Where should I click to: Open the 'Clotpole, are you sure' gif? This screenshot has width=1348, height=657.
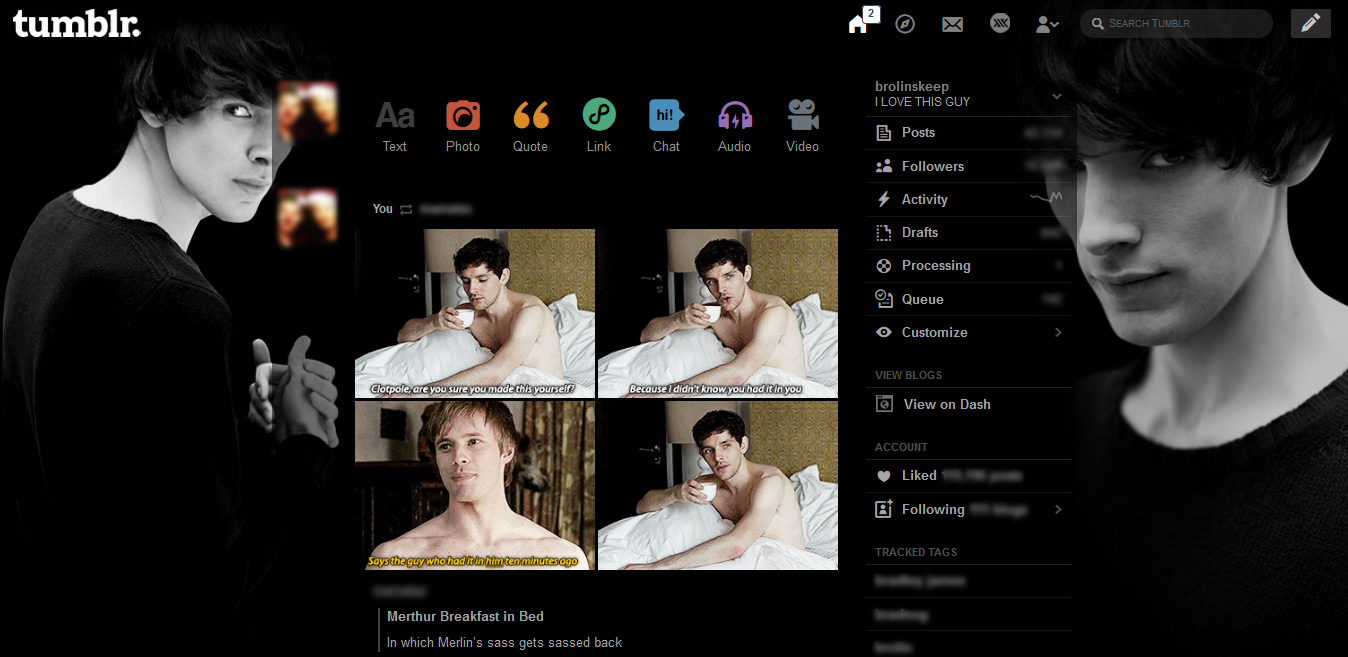pyautogui.click(x=475, y=313)
